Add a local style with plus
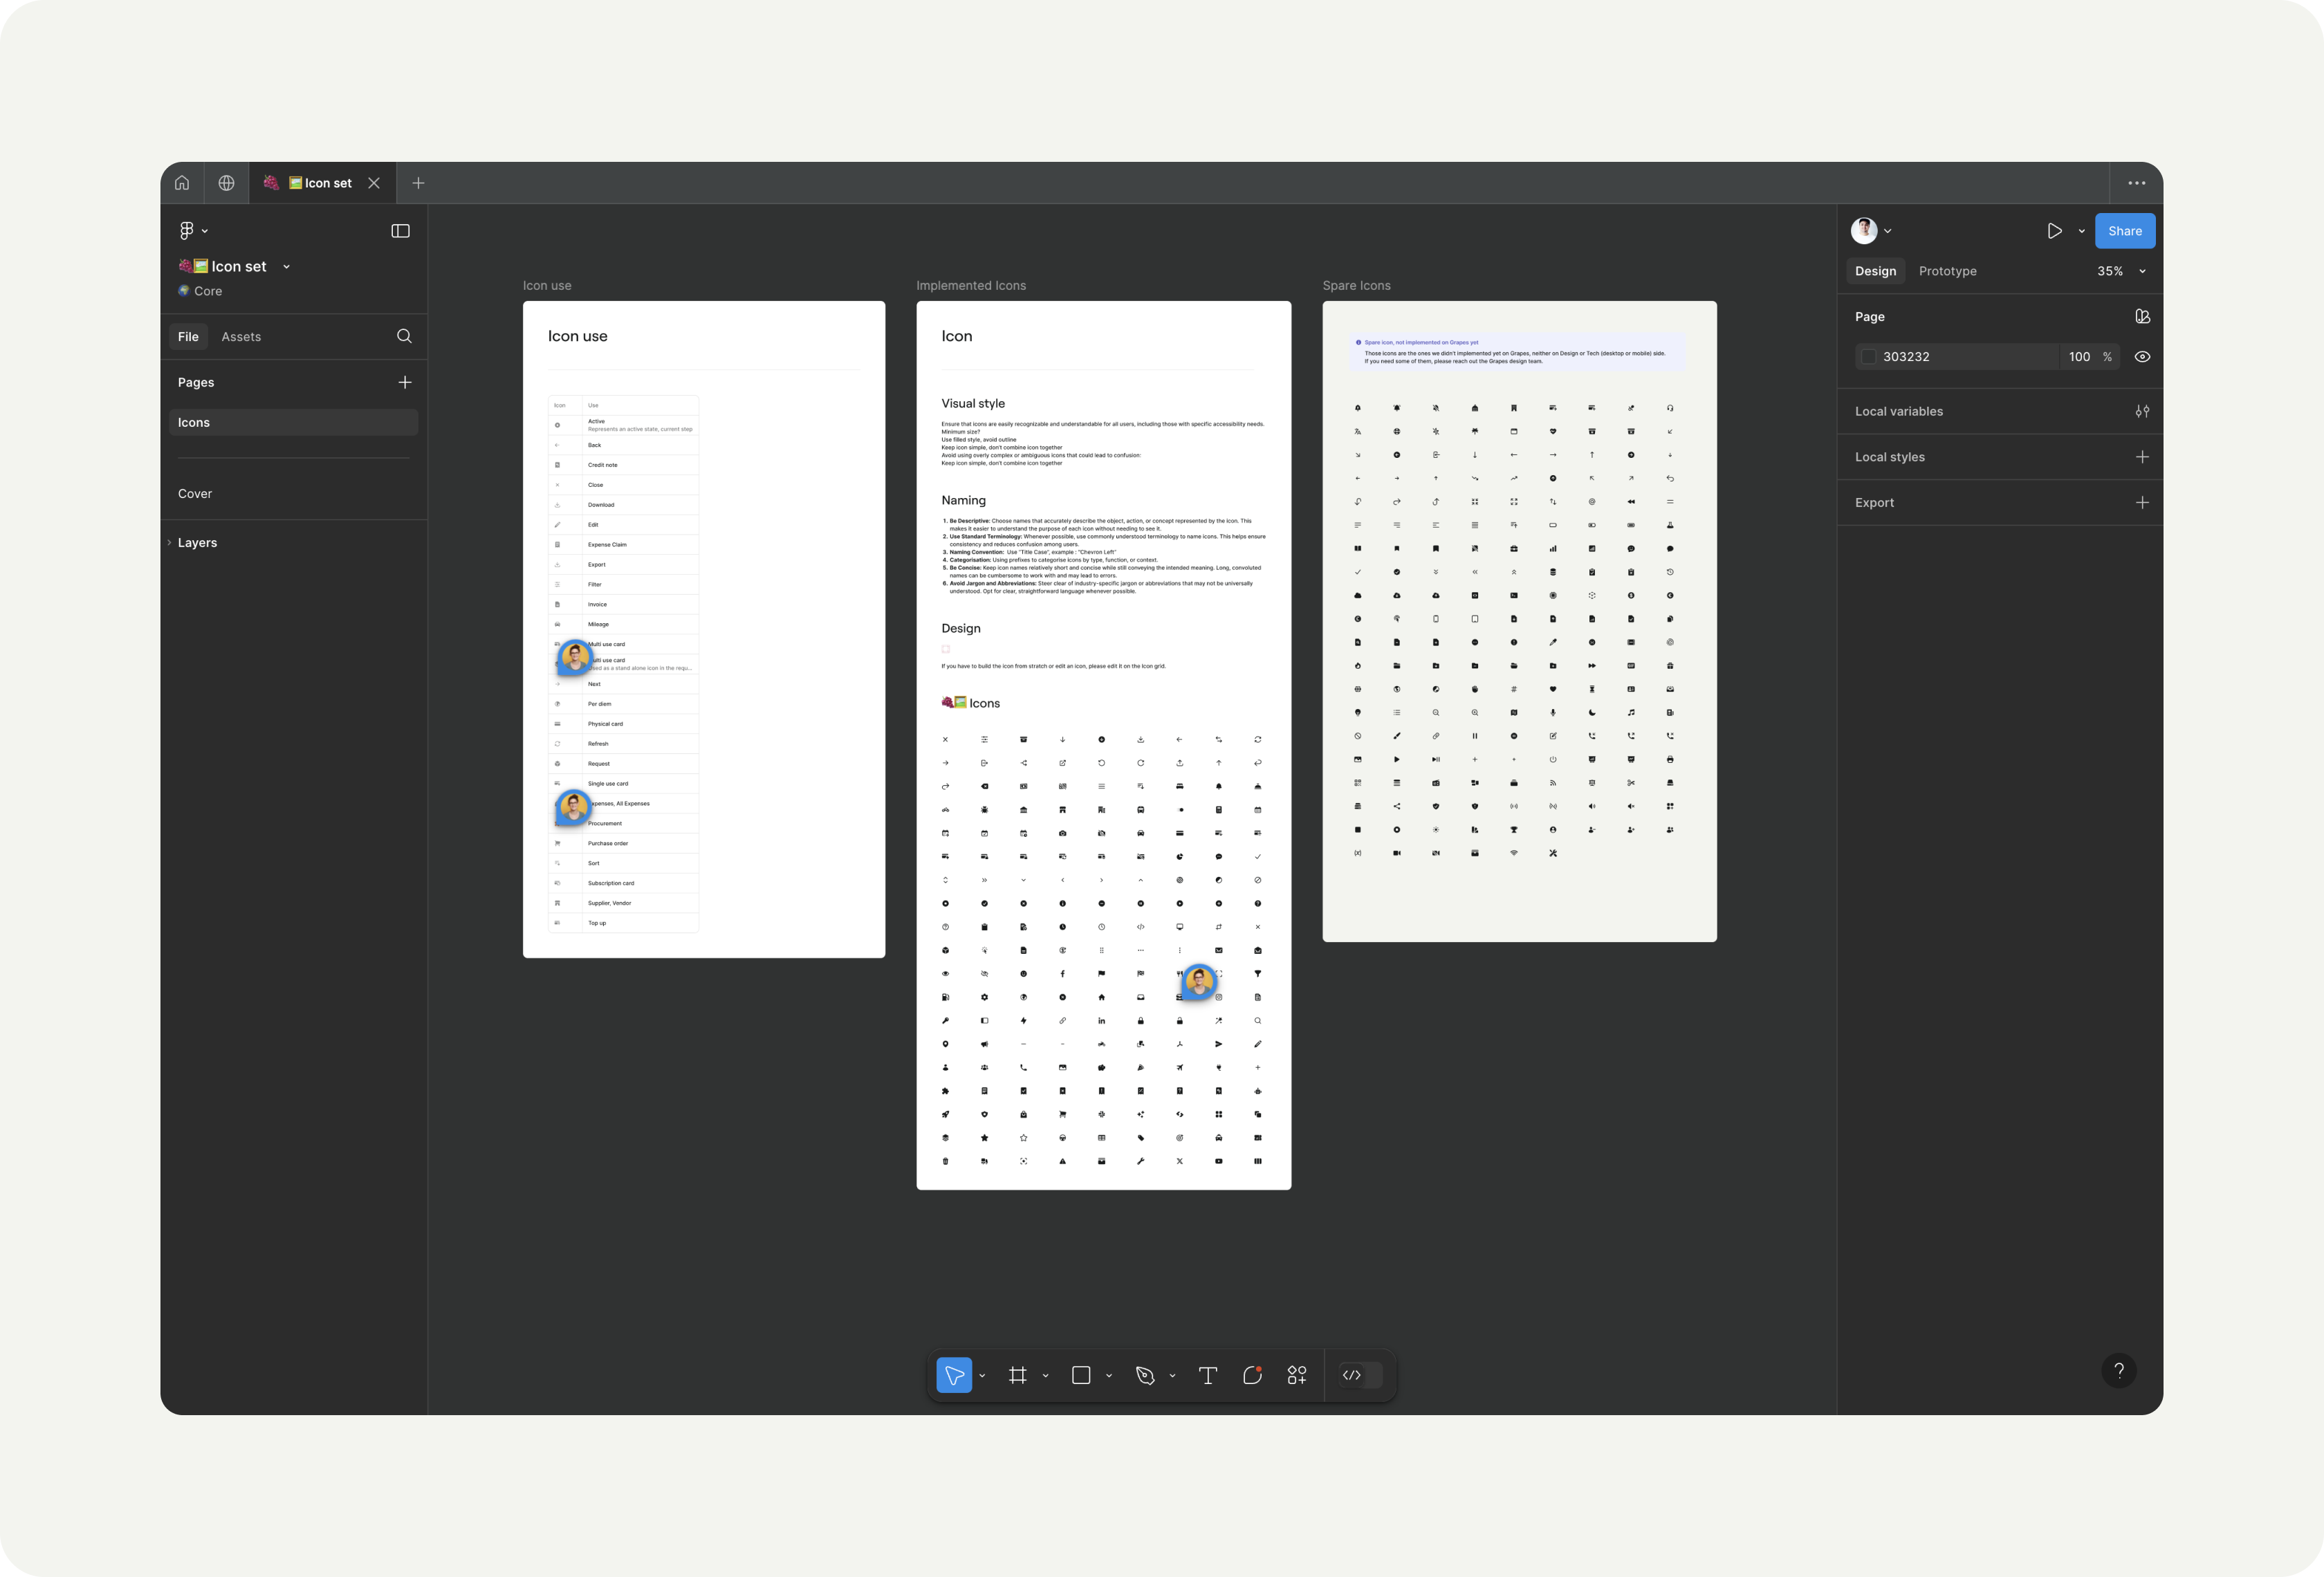This screenshot has width=2324, height=1577. 2142,457
